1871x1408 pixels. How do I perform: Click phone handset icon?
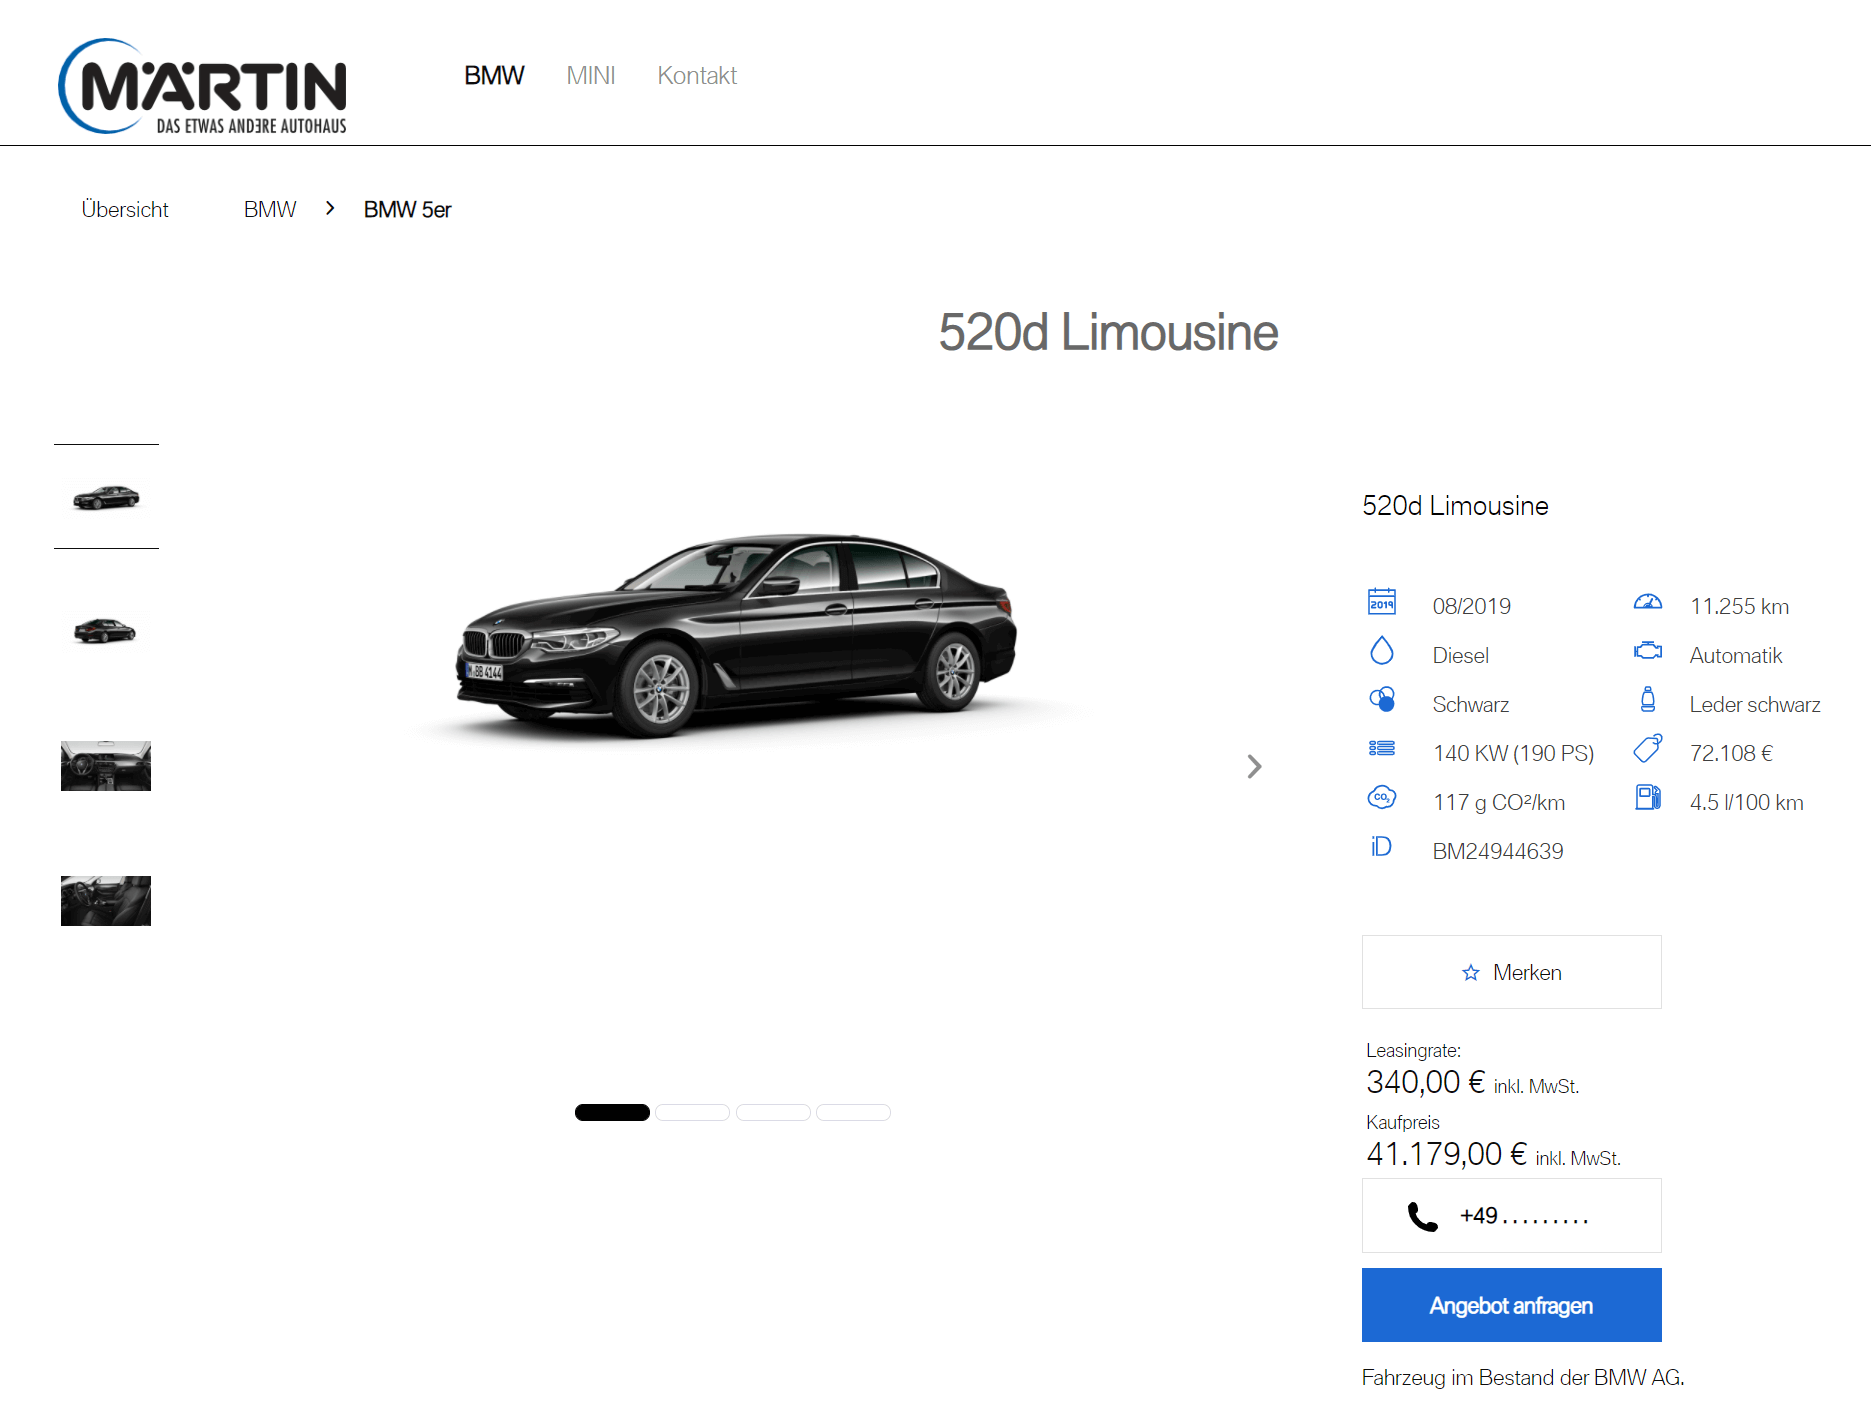(1422, 1217)
